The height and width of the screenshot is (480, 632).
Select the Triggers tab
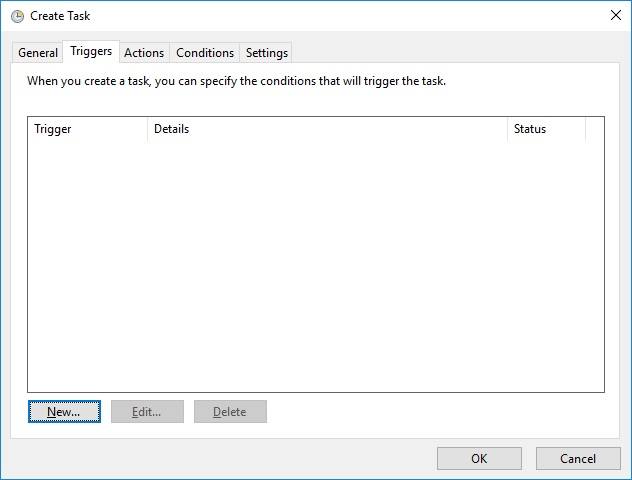(91, 51)
